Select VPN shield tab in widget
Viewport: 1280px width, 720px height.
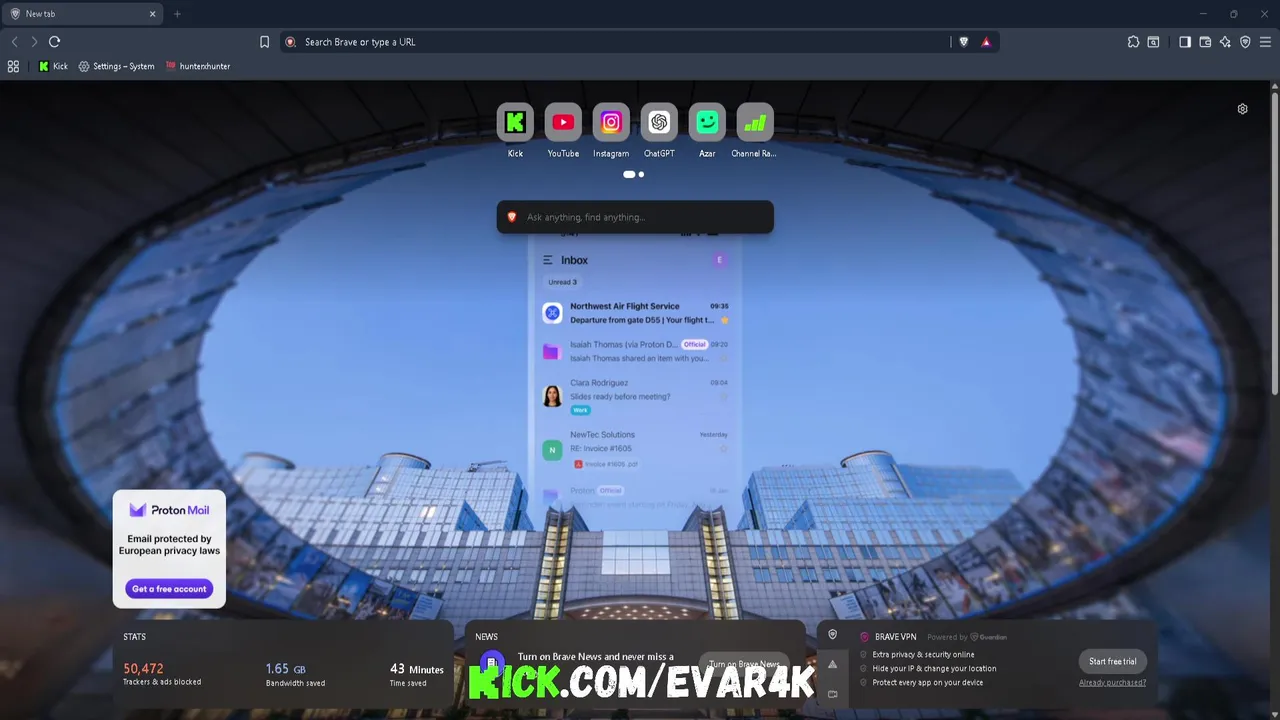[832, 635]
